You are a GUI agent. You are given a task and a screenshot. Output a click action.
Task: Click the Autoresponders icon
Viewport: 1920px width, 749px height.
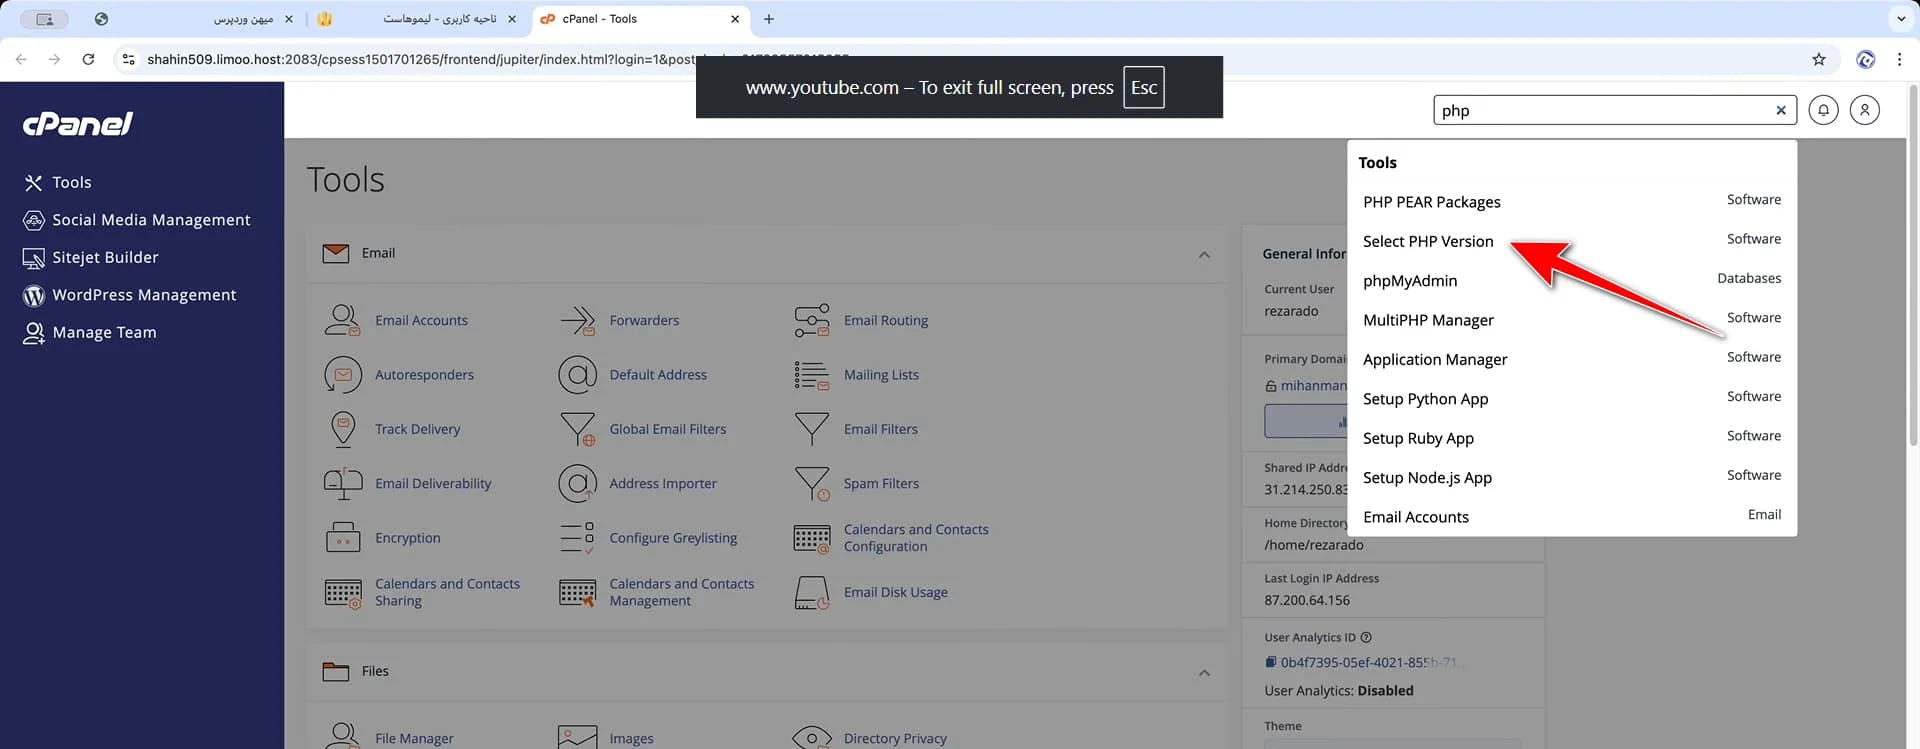(x=342, y=375)
